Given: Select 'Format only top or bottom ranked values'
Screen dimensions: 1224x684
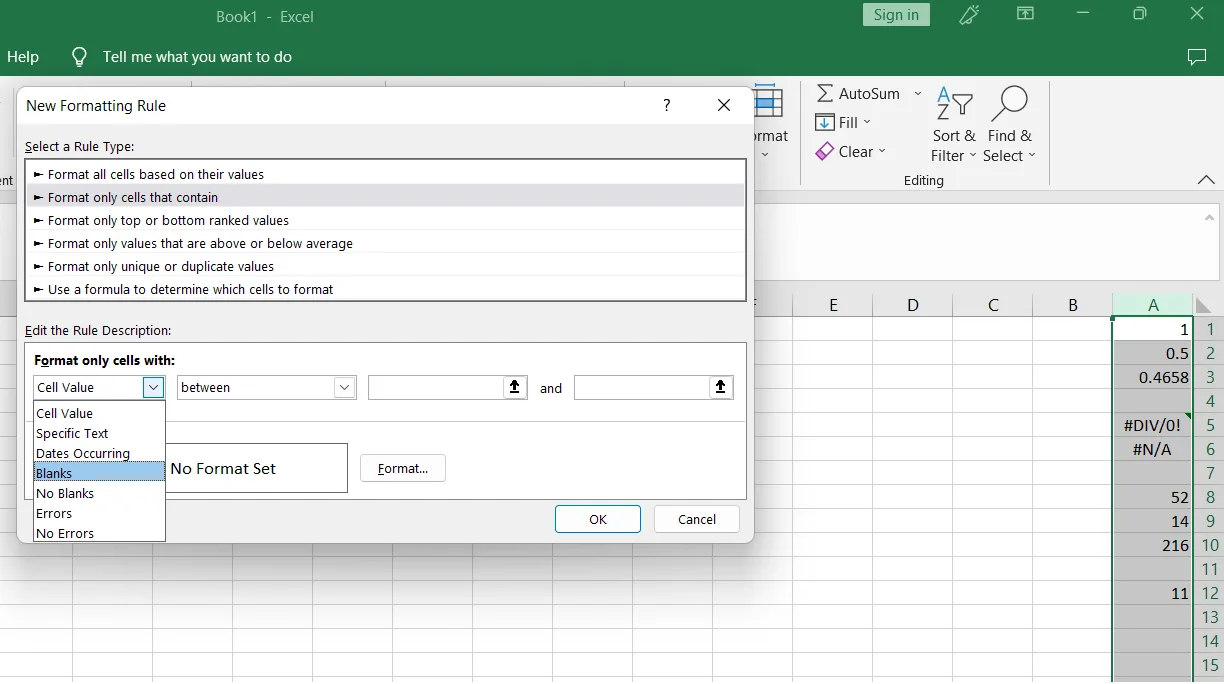Looking at the screenshot, I should 386,220.
